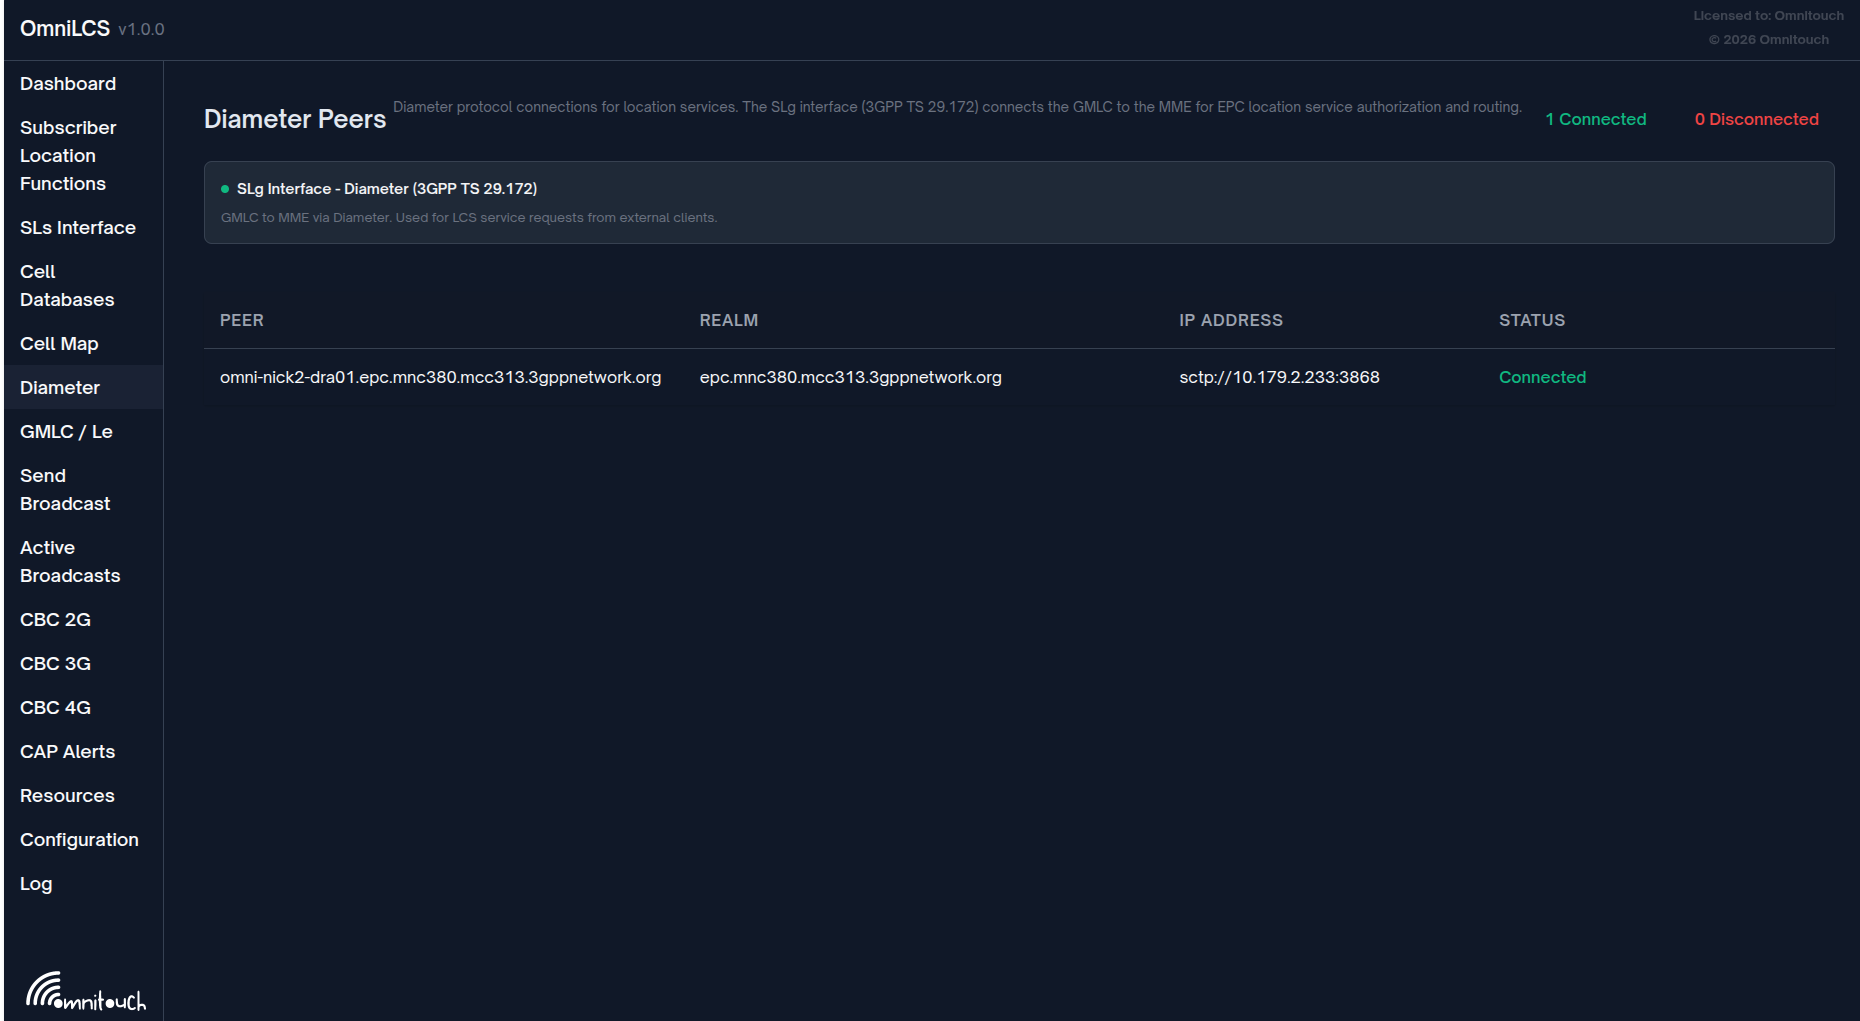The width and height of the screenshot is (1860, 1021).
Task: Click the Omnitouch logo in the sidebar
Action: coord(85,991)
